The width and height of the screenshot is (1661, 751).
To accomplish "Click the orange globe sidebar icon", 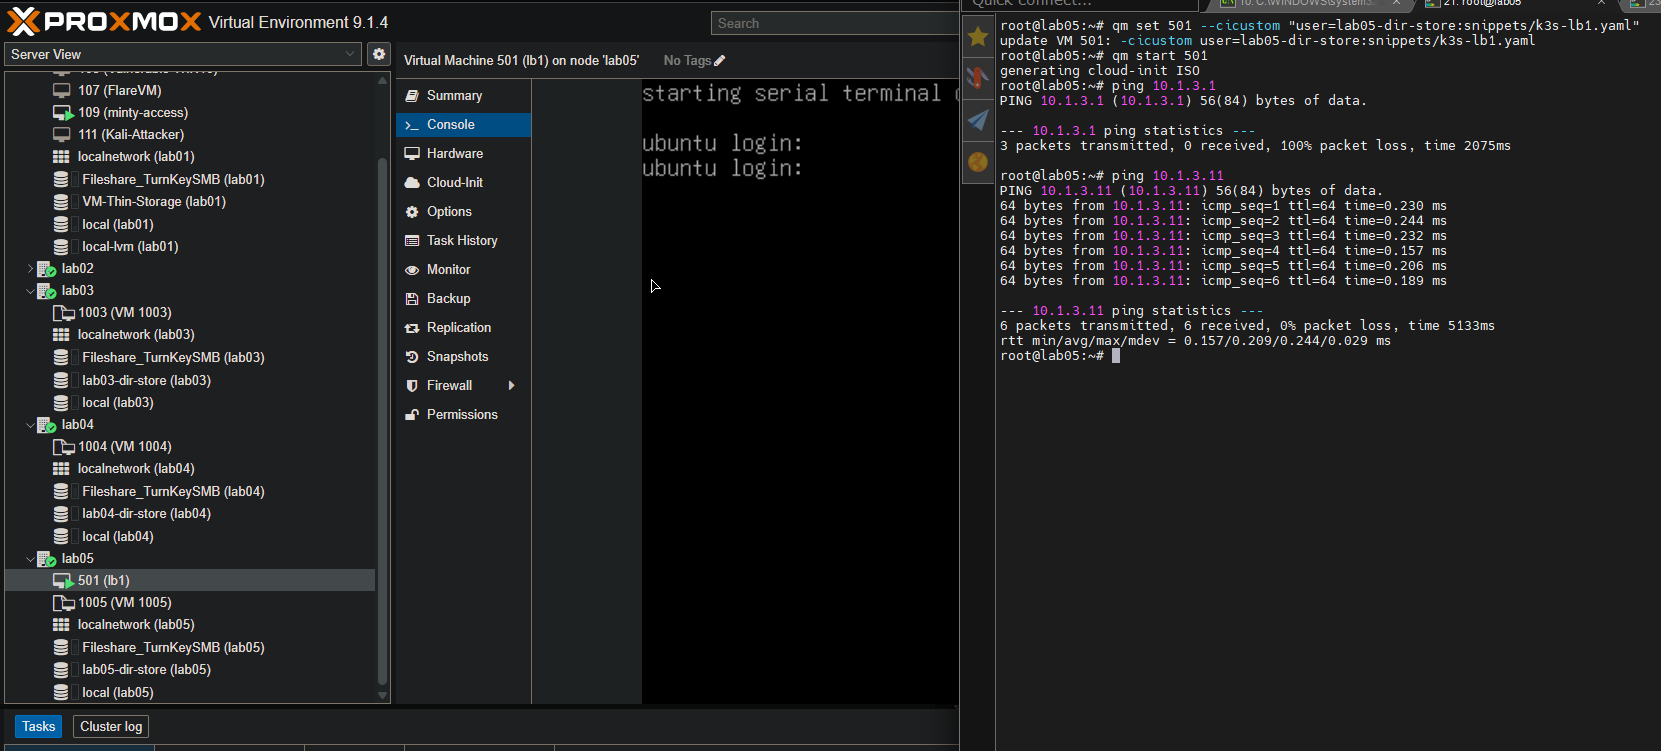I will [978, 162].
